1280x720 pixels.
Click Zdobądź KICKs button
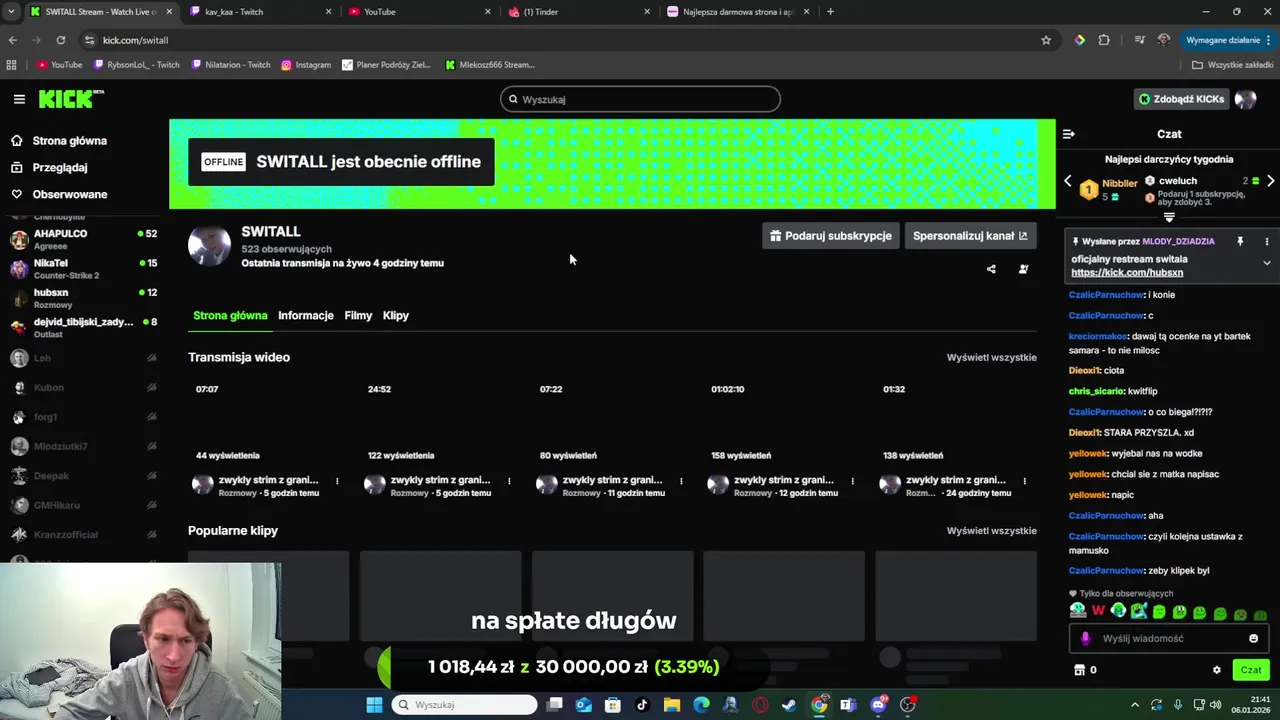1181,99
